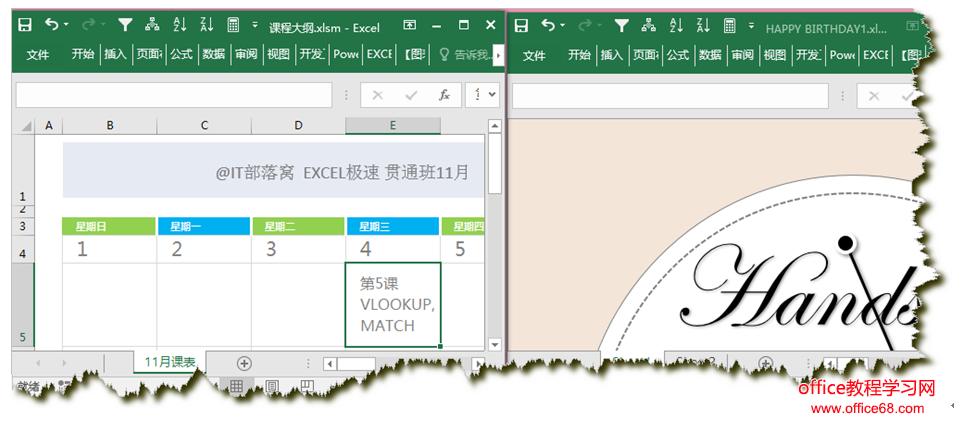Save the HAPPY BIRTHDAY1 workbook
Image resolution: width=954 pixels, height=425 pixels.
coord(521,25)
